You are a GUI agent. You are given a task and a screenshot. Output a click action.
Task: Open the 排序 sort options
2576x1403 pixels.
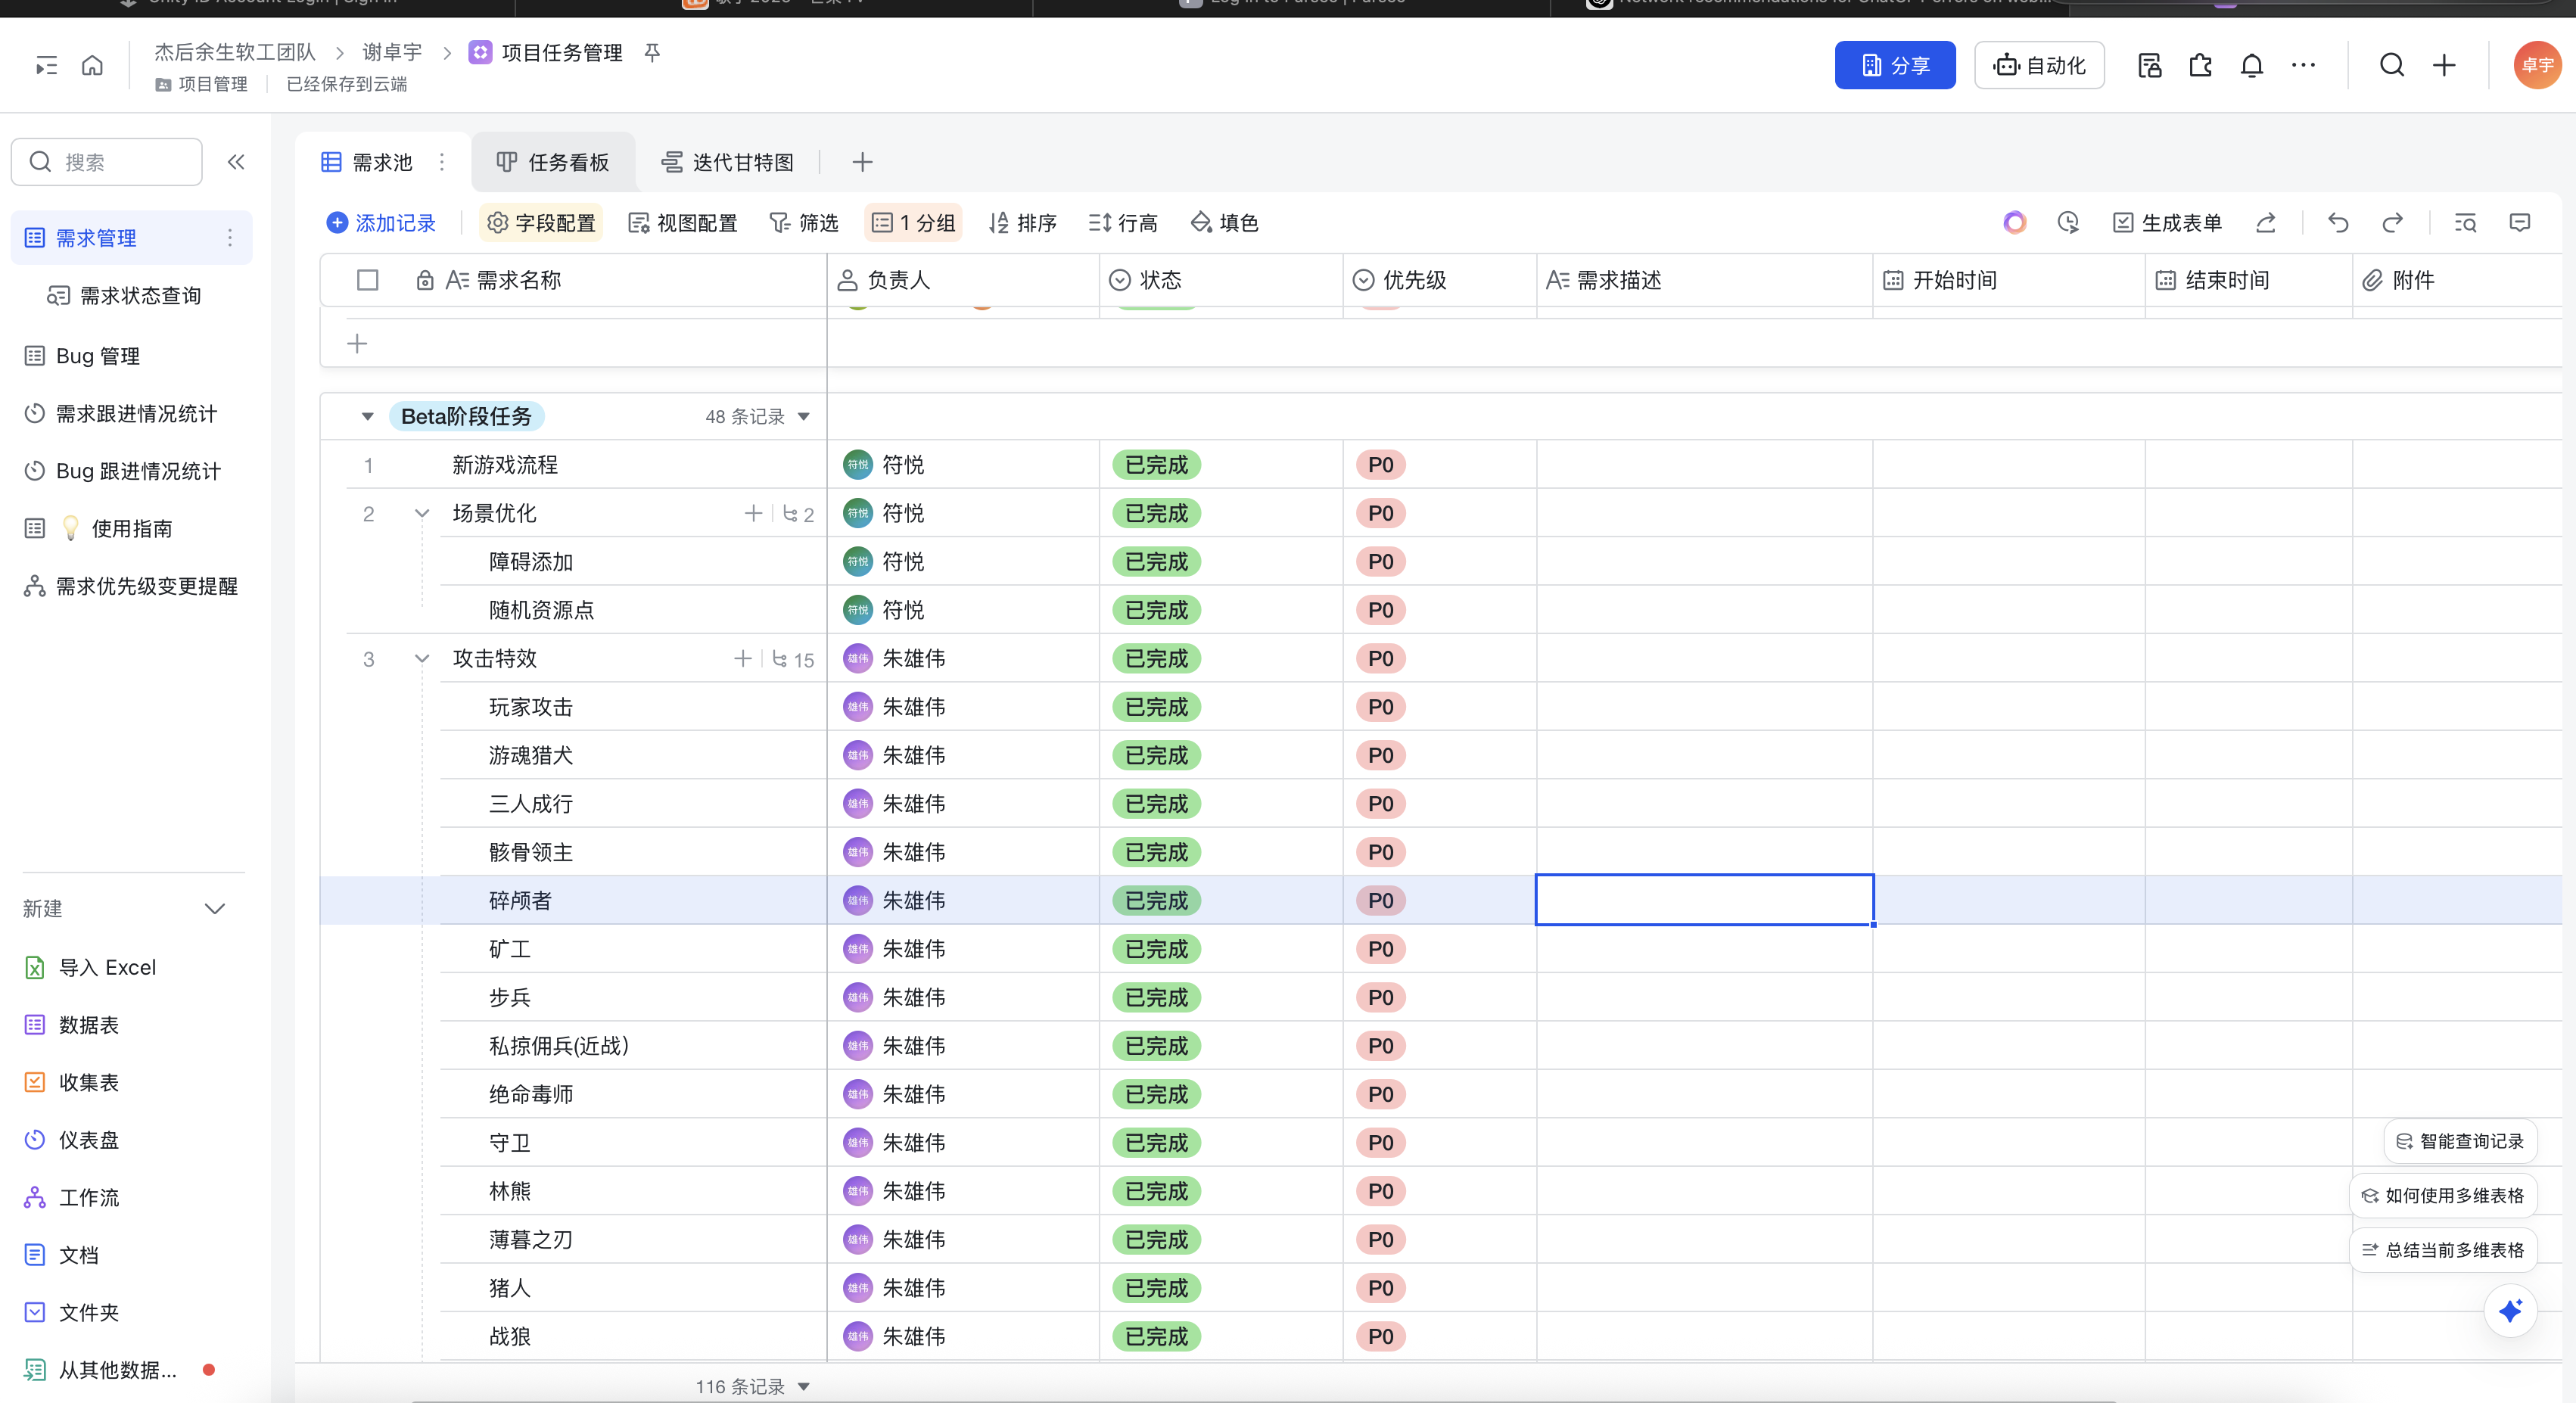(1022, 222)
